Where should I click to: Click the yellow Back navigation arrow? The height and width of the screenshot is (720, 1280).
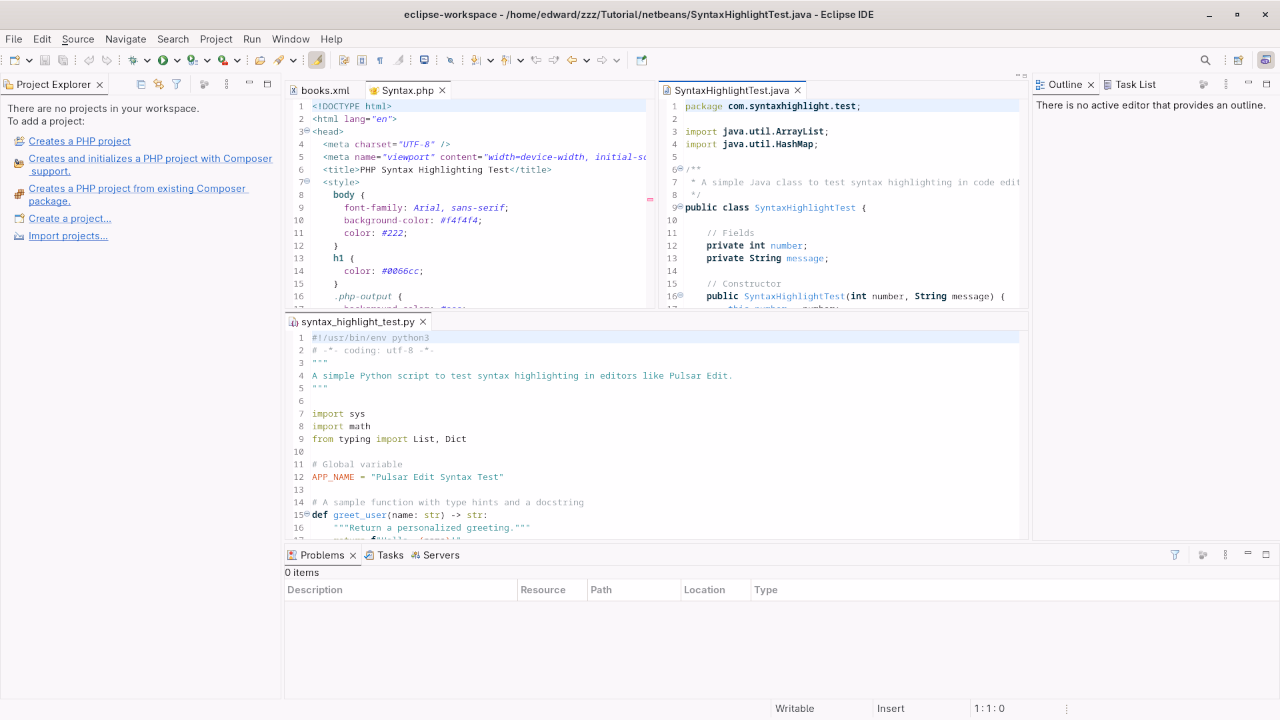point(572,60)
